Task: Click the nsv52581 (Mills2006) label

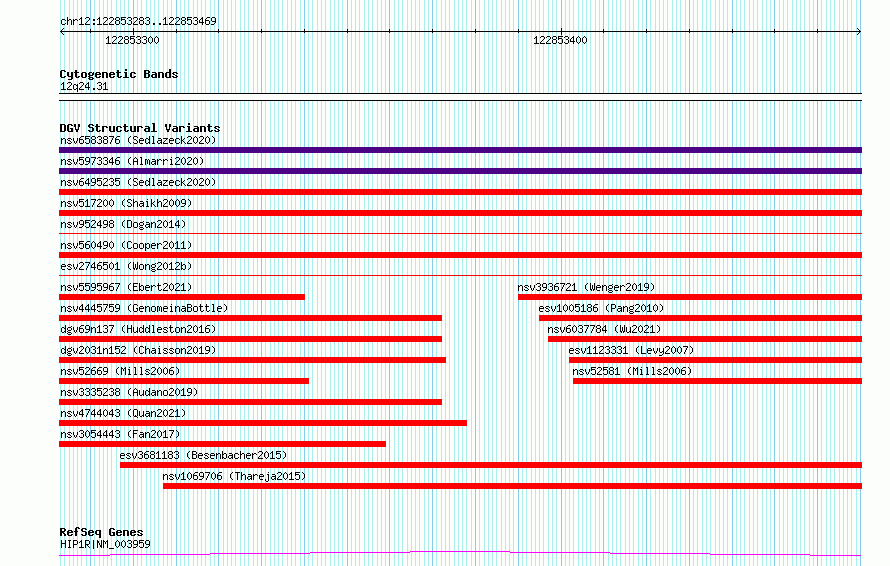Action: [x=632, y=371]
